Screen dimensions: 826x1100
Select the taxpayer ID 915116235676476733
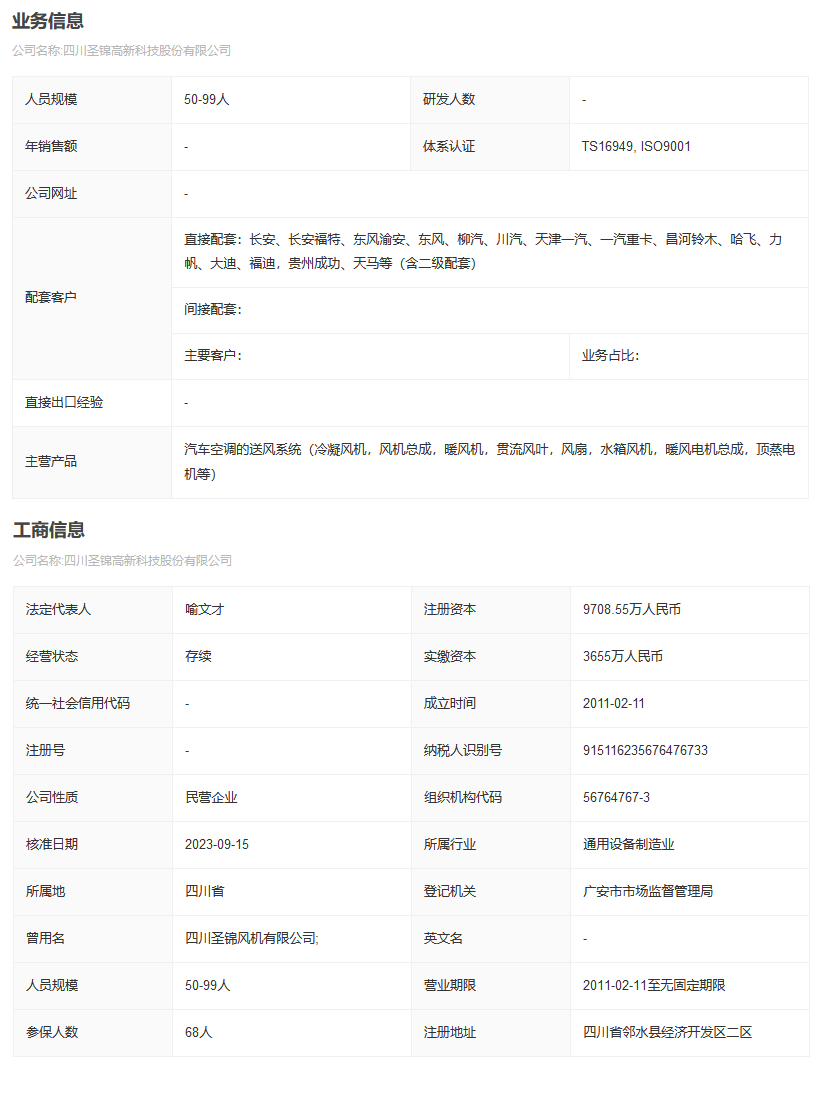646,751
